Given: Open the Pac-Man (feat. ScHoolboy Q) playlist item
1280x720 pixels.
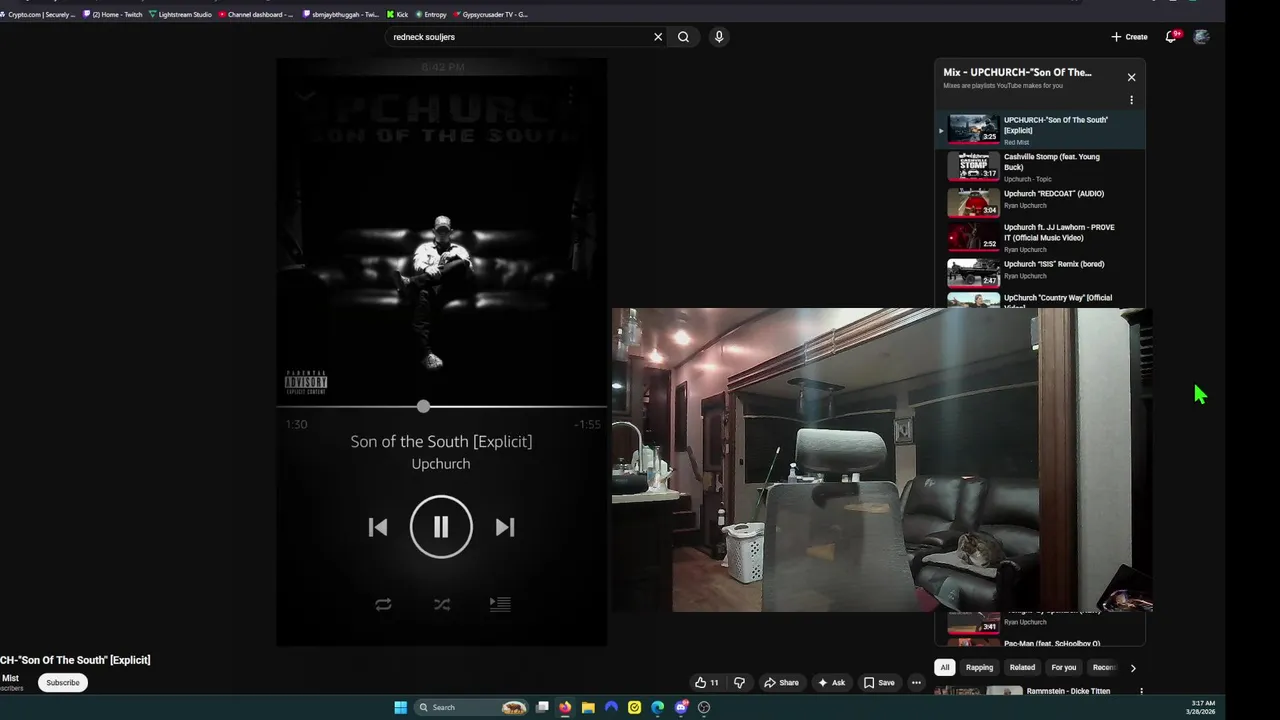Looking at the screenshot, I should (x=1040, y=642).
